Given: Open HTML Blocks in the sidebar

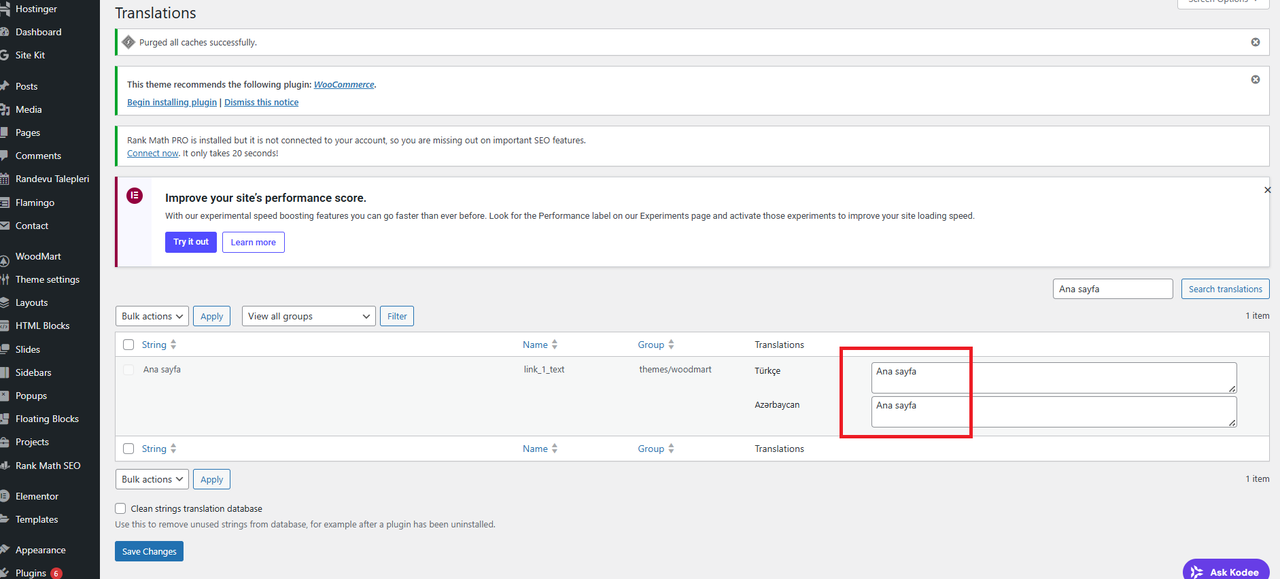Looking at the screenshot, I should (x=42, y=325).
